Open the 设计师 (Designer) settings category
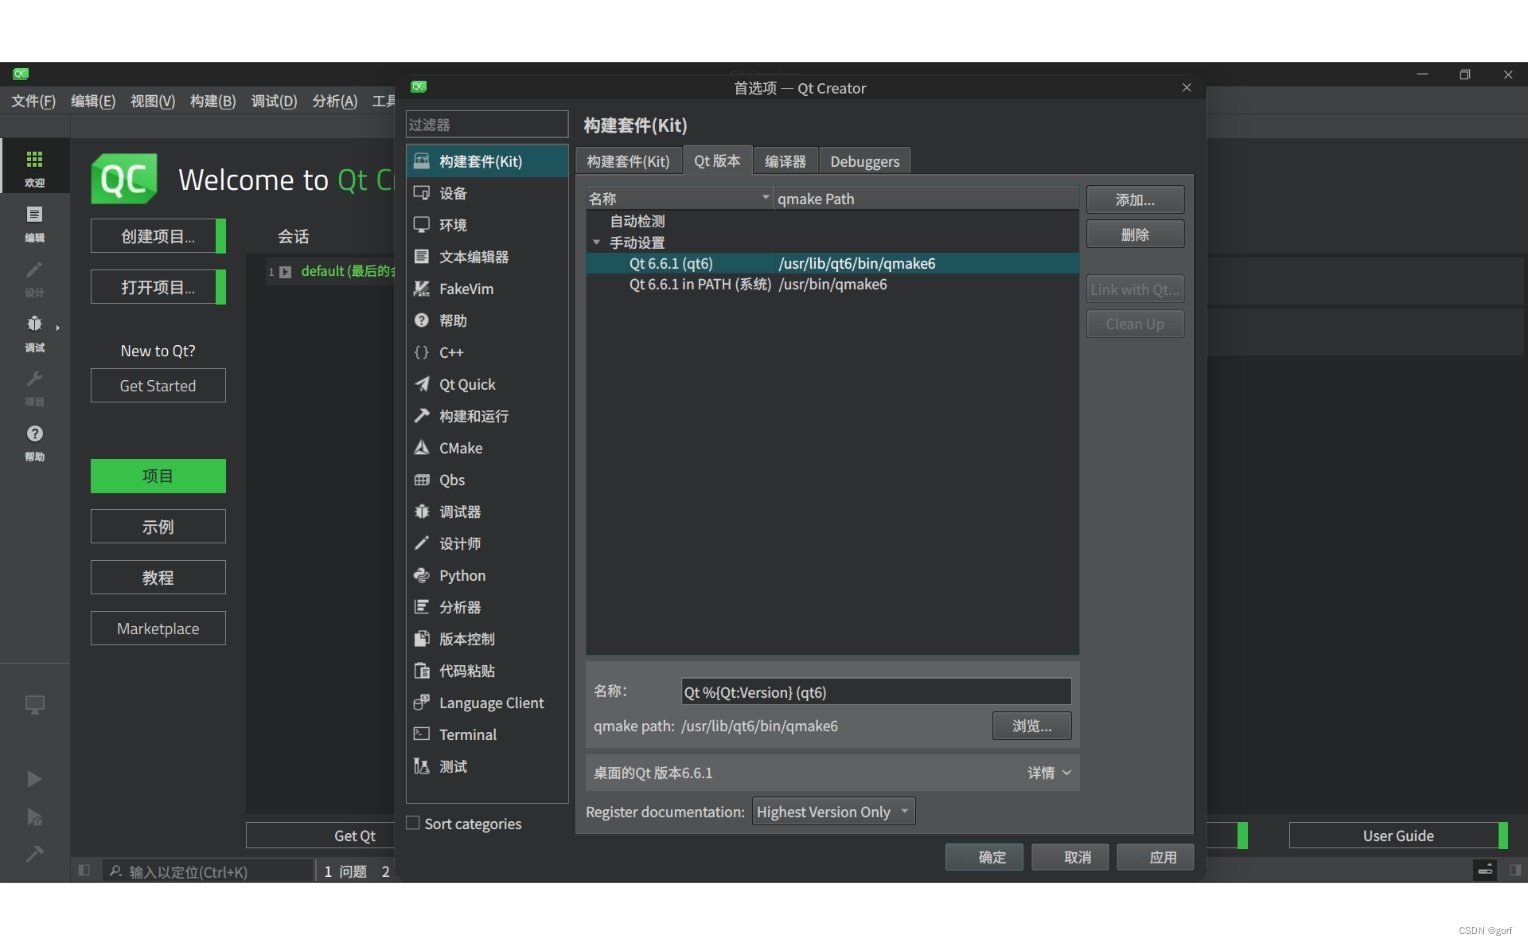The image size is (1528, 945). pyautogui.click(x=487, y=544)
